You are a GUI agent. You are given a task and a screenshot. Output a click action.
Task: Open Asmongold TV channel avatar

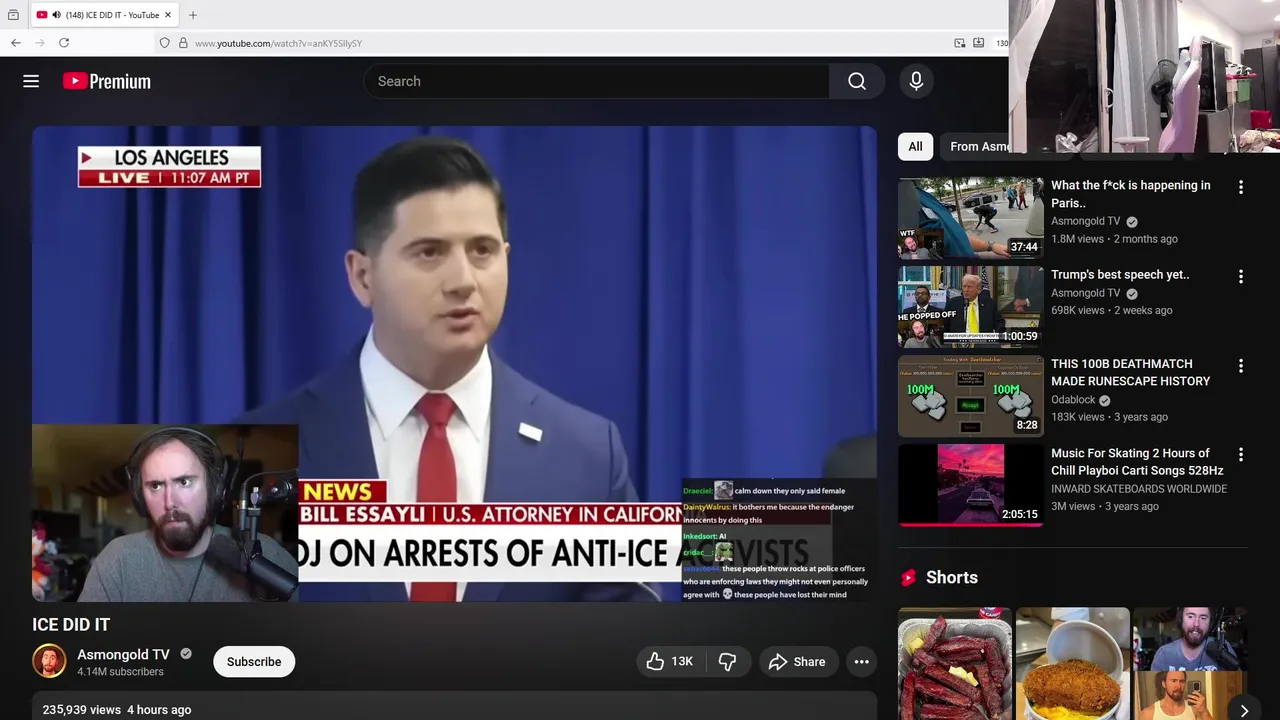tap(49, 661)
